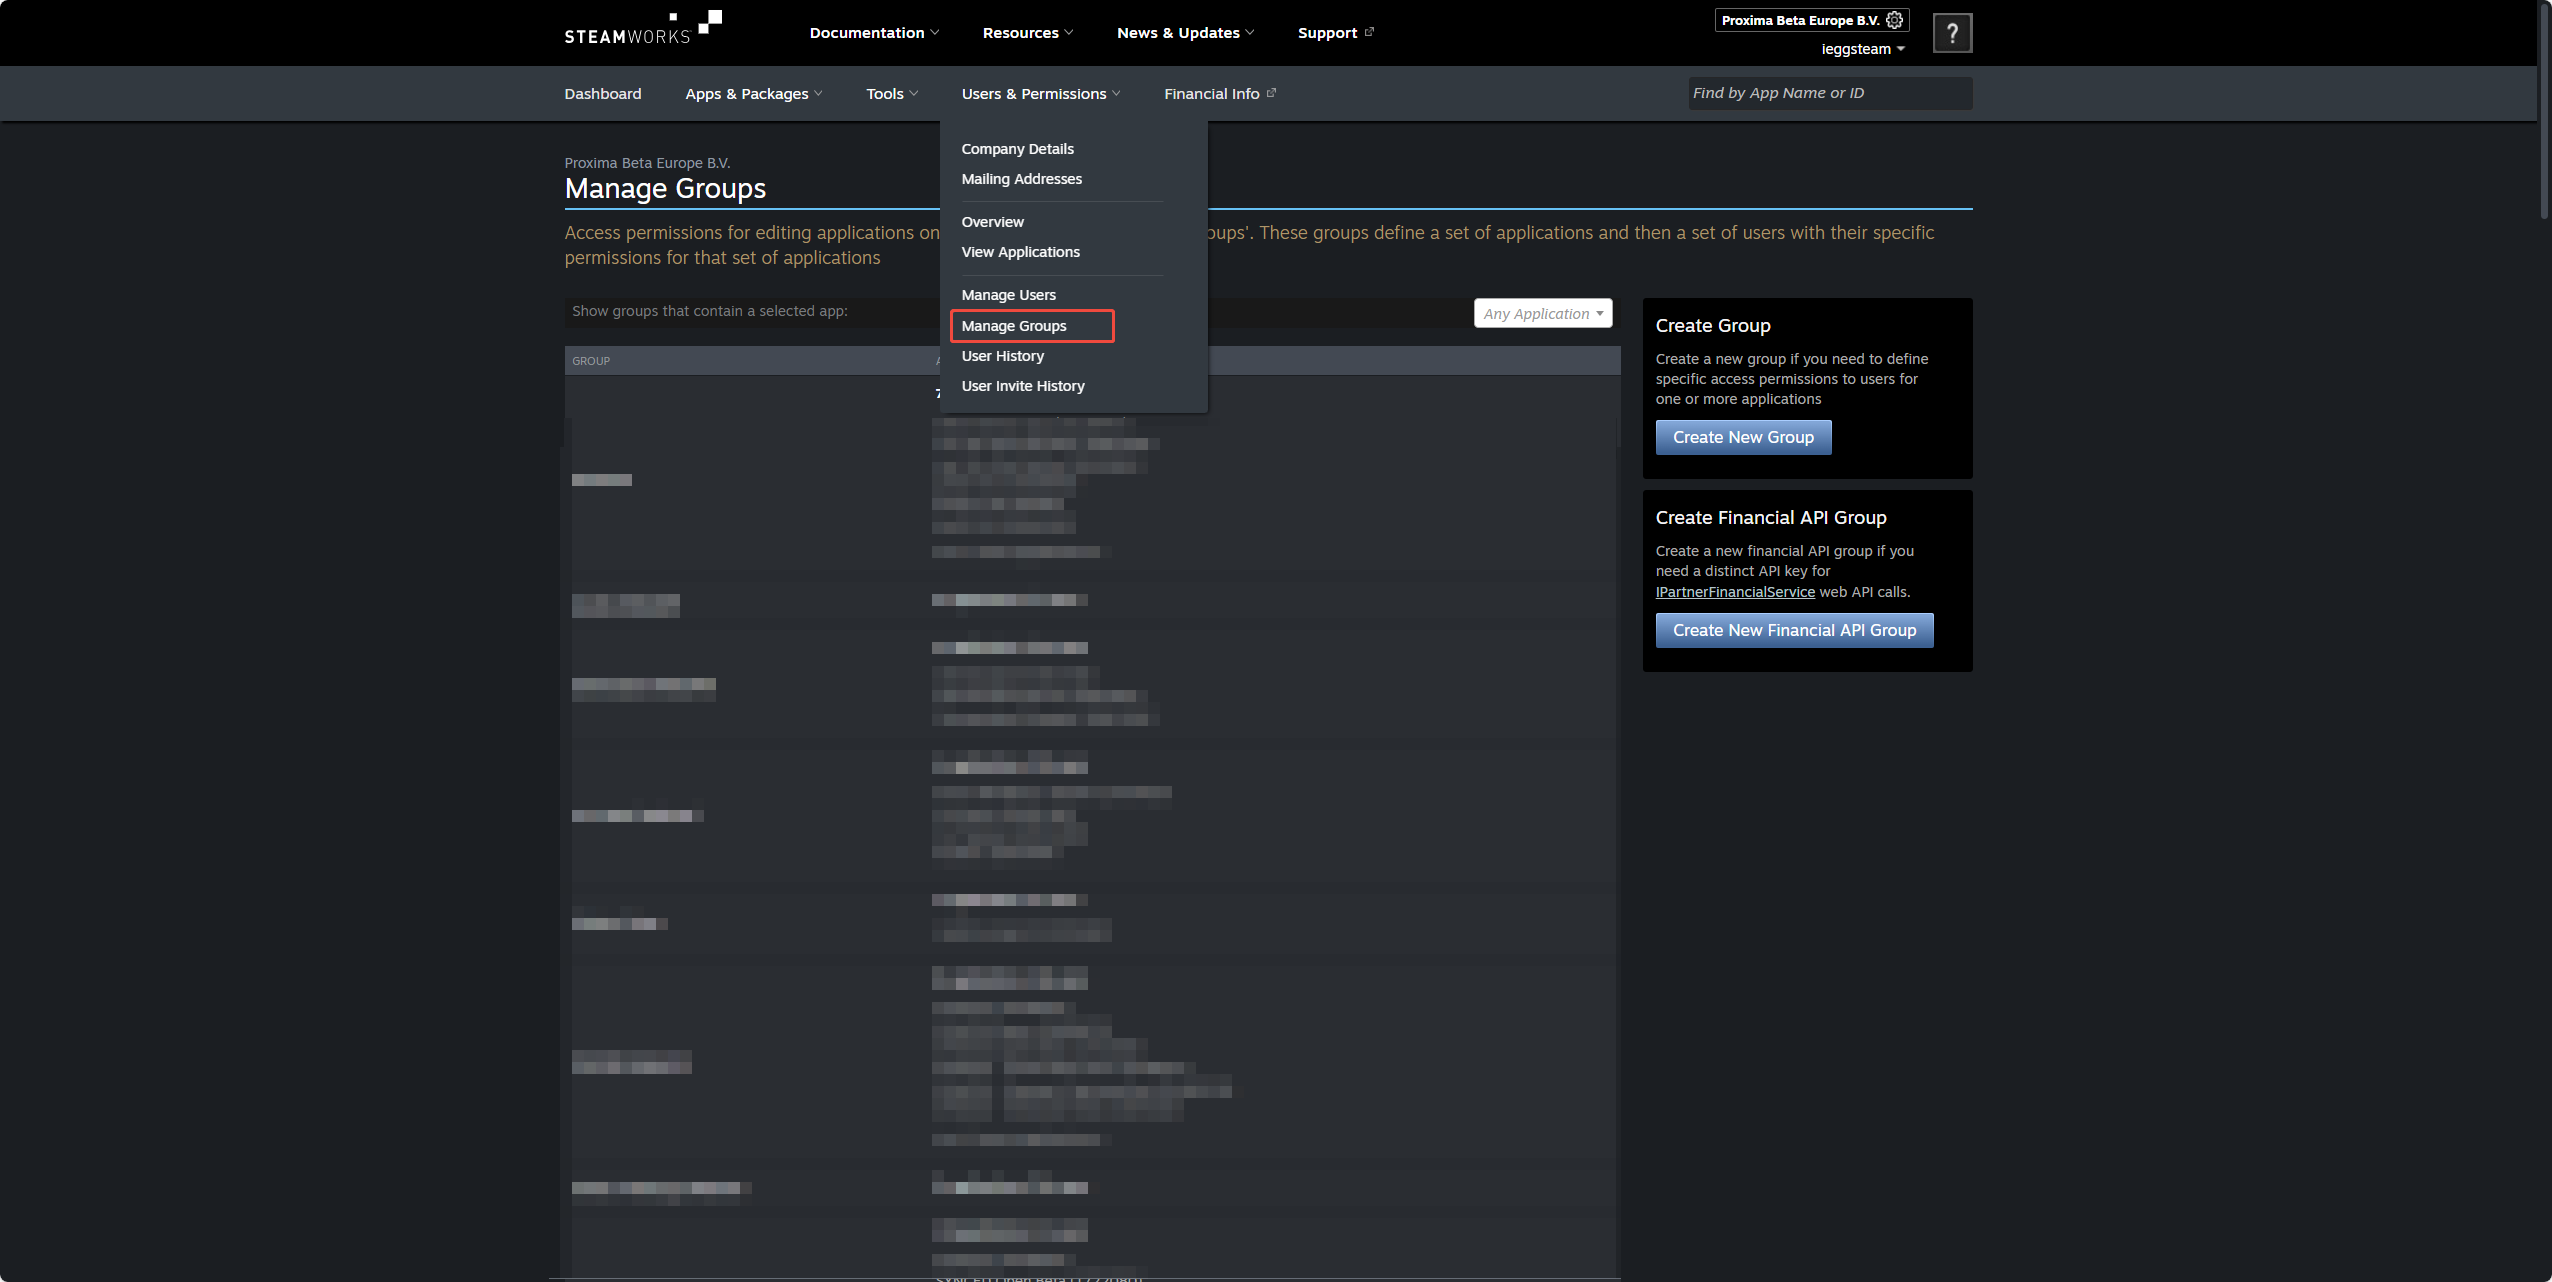Click the page vertical scrollbar
The image size is (2552, 1282).
[x=2544, y=110]
